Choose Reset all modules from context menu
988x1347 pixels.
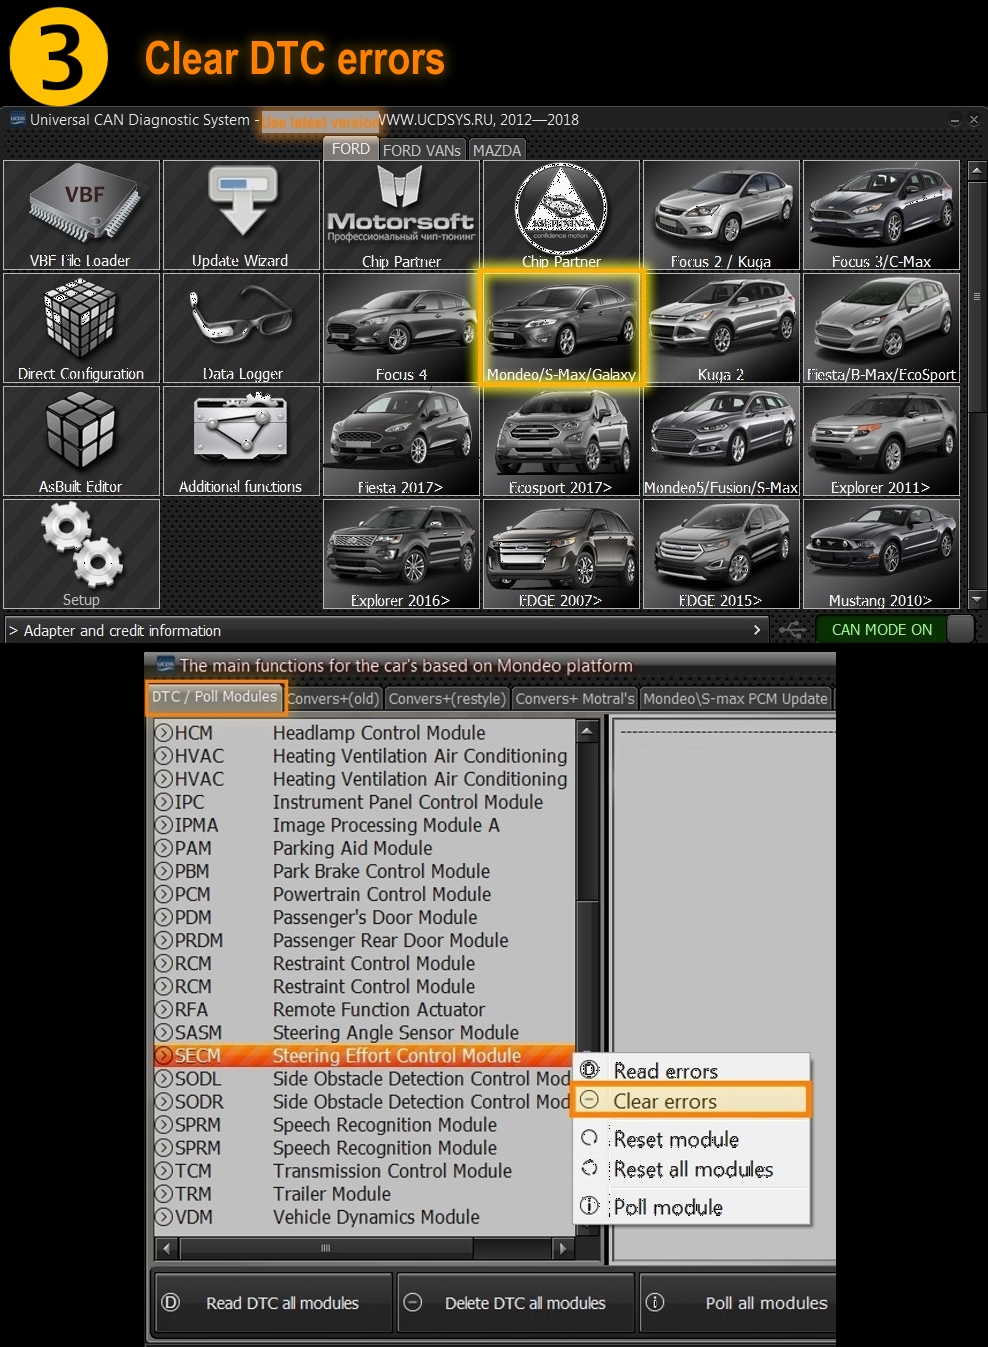pos(691,1169)
